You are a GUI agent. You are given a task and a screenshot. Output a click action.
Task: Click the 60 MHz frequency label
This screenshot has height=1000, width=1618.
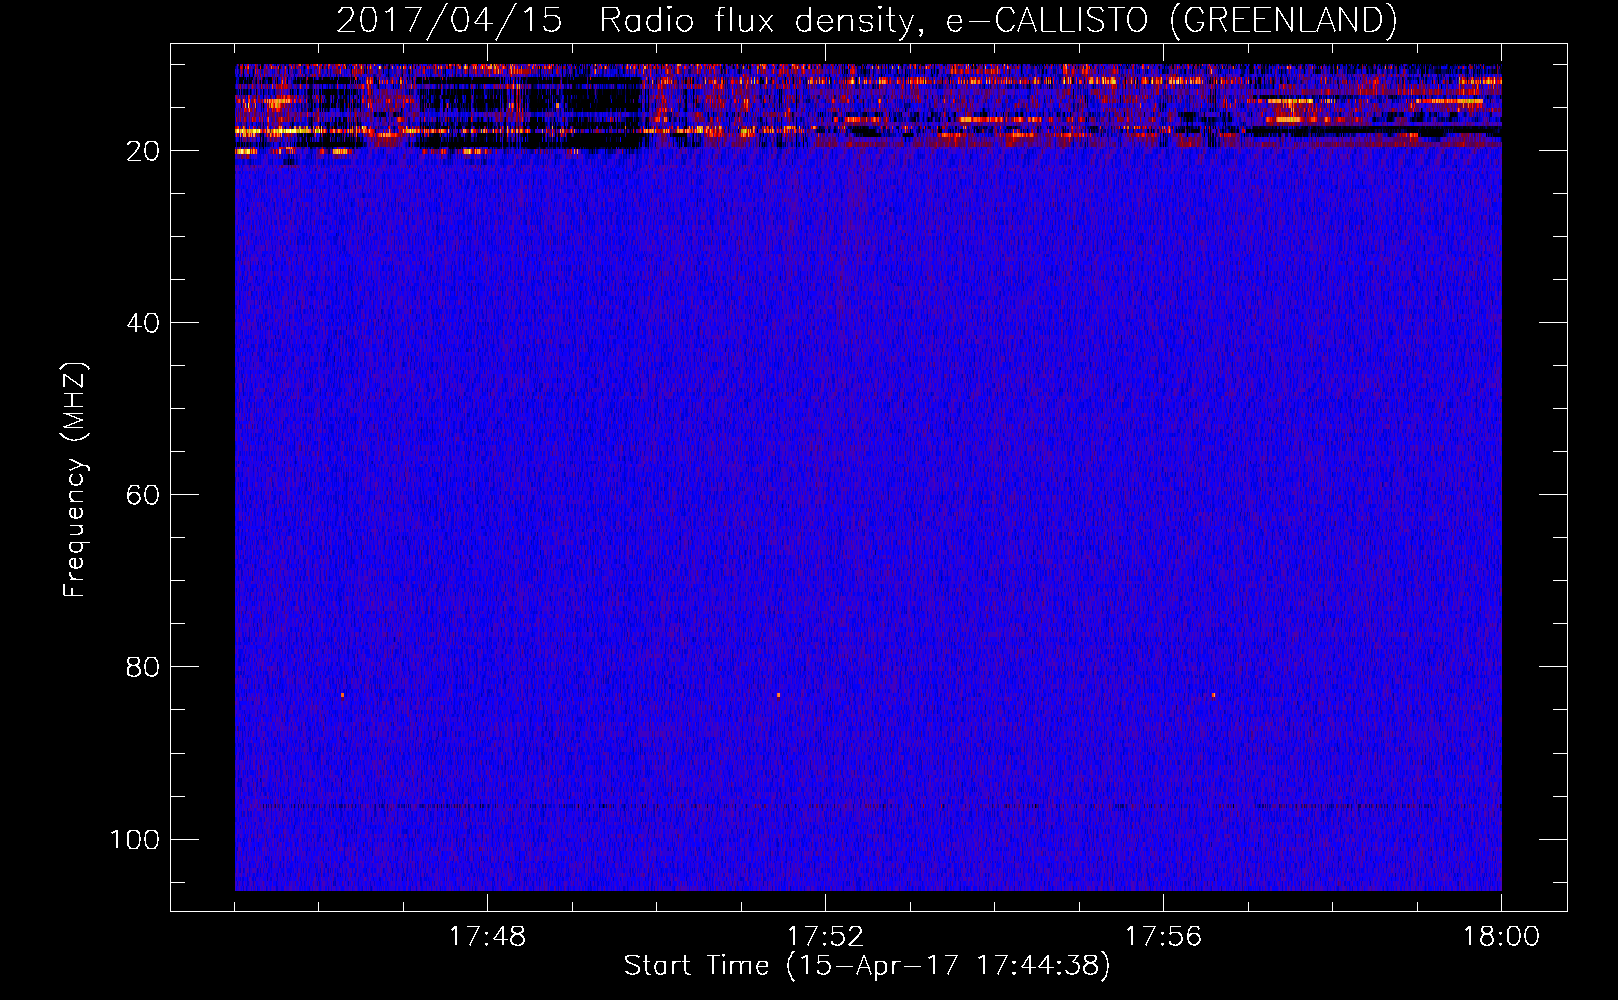143,495
